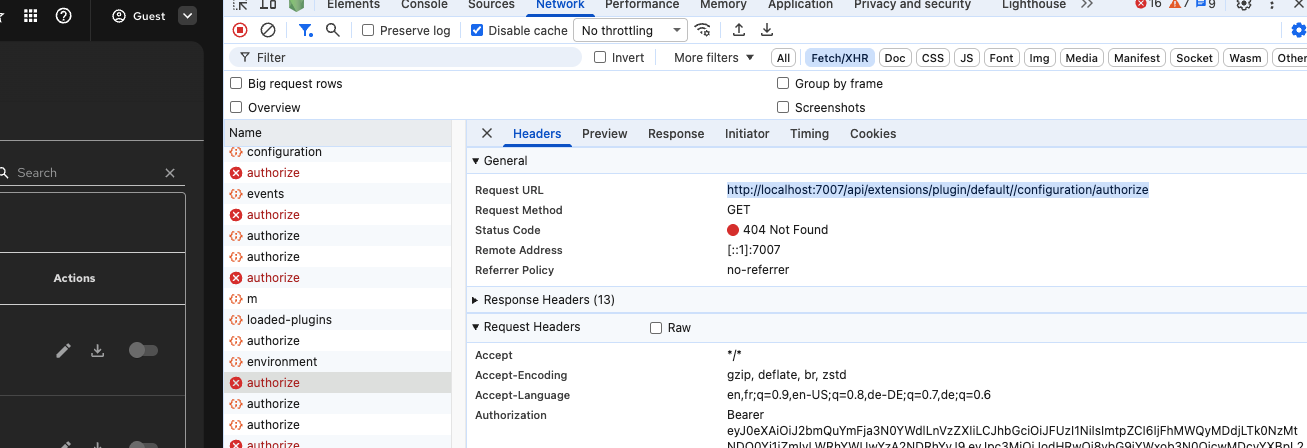1307x448 pixels.
Task: Clear the network log
Action: pyautogui.click(x=268, y=30)
